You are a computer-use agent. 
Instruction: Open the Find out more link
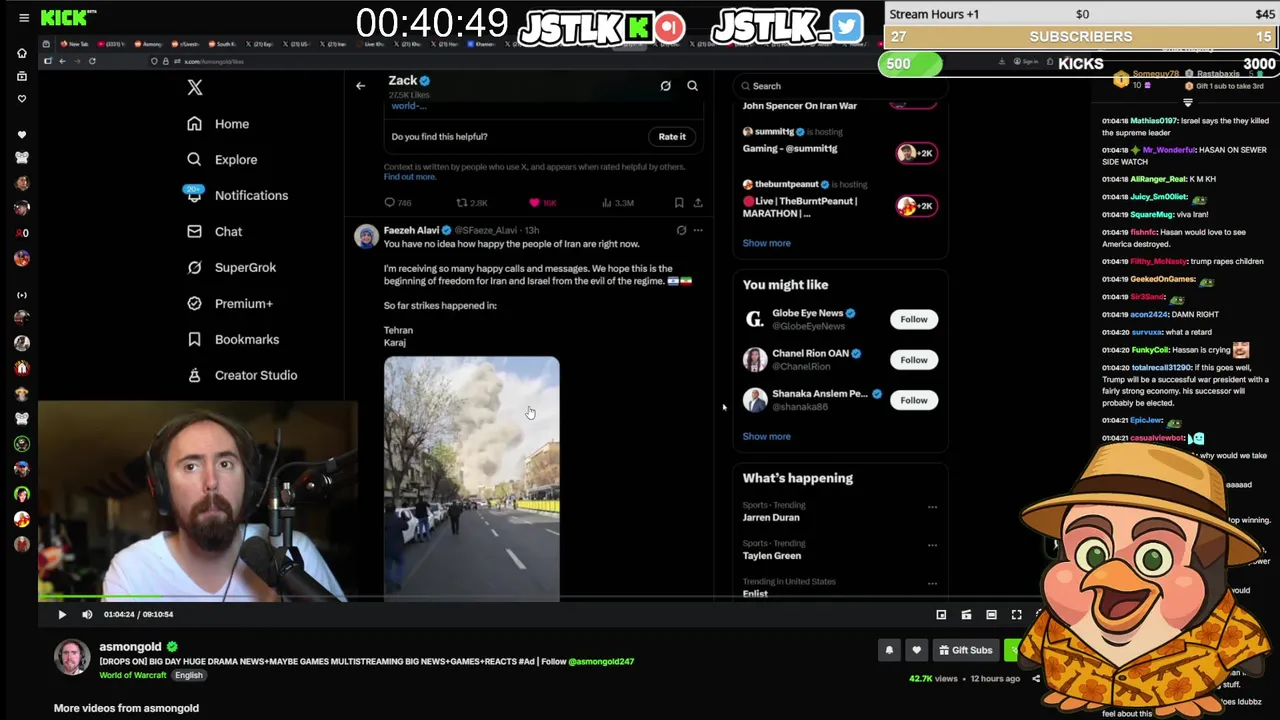click(410, 177)
